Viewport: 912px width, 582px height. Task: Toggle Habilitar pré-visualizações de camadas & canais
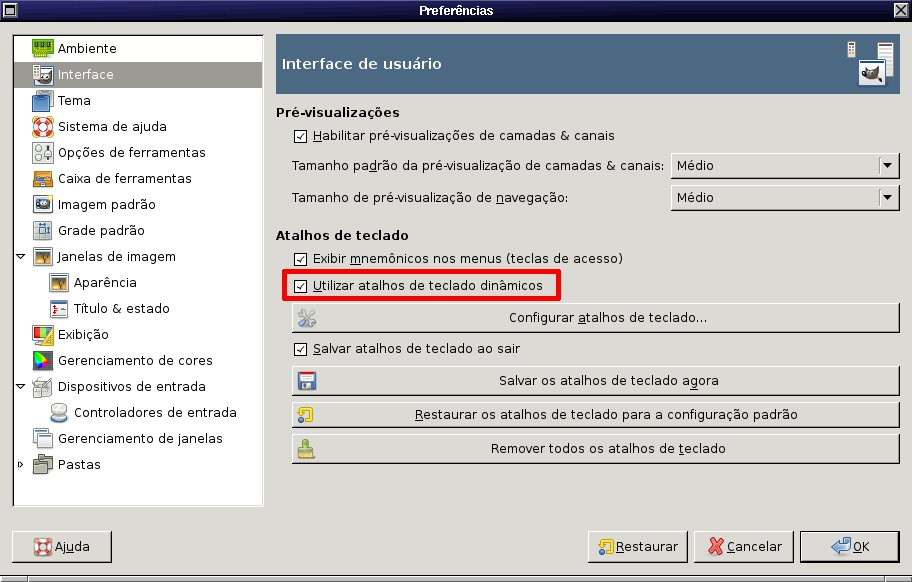coord(300,136)
